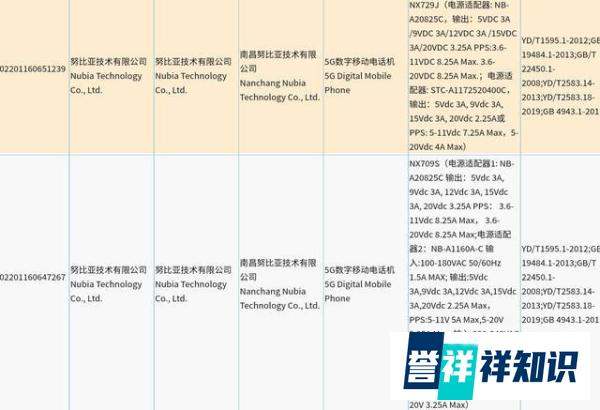This screenshot has width=600, height=410.
Task: Click Nanchang Nubia factory in NX709S row
Action: (280, 284)
